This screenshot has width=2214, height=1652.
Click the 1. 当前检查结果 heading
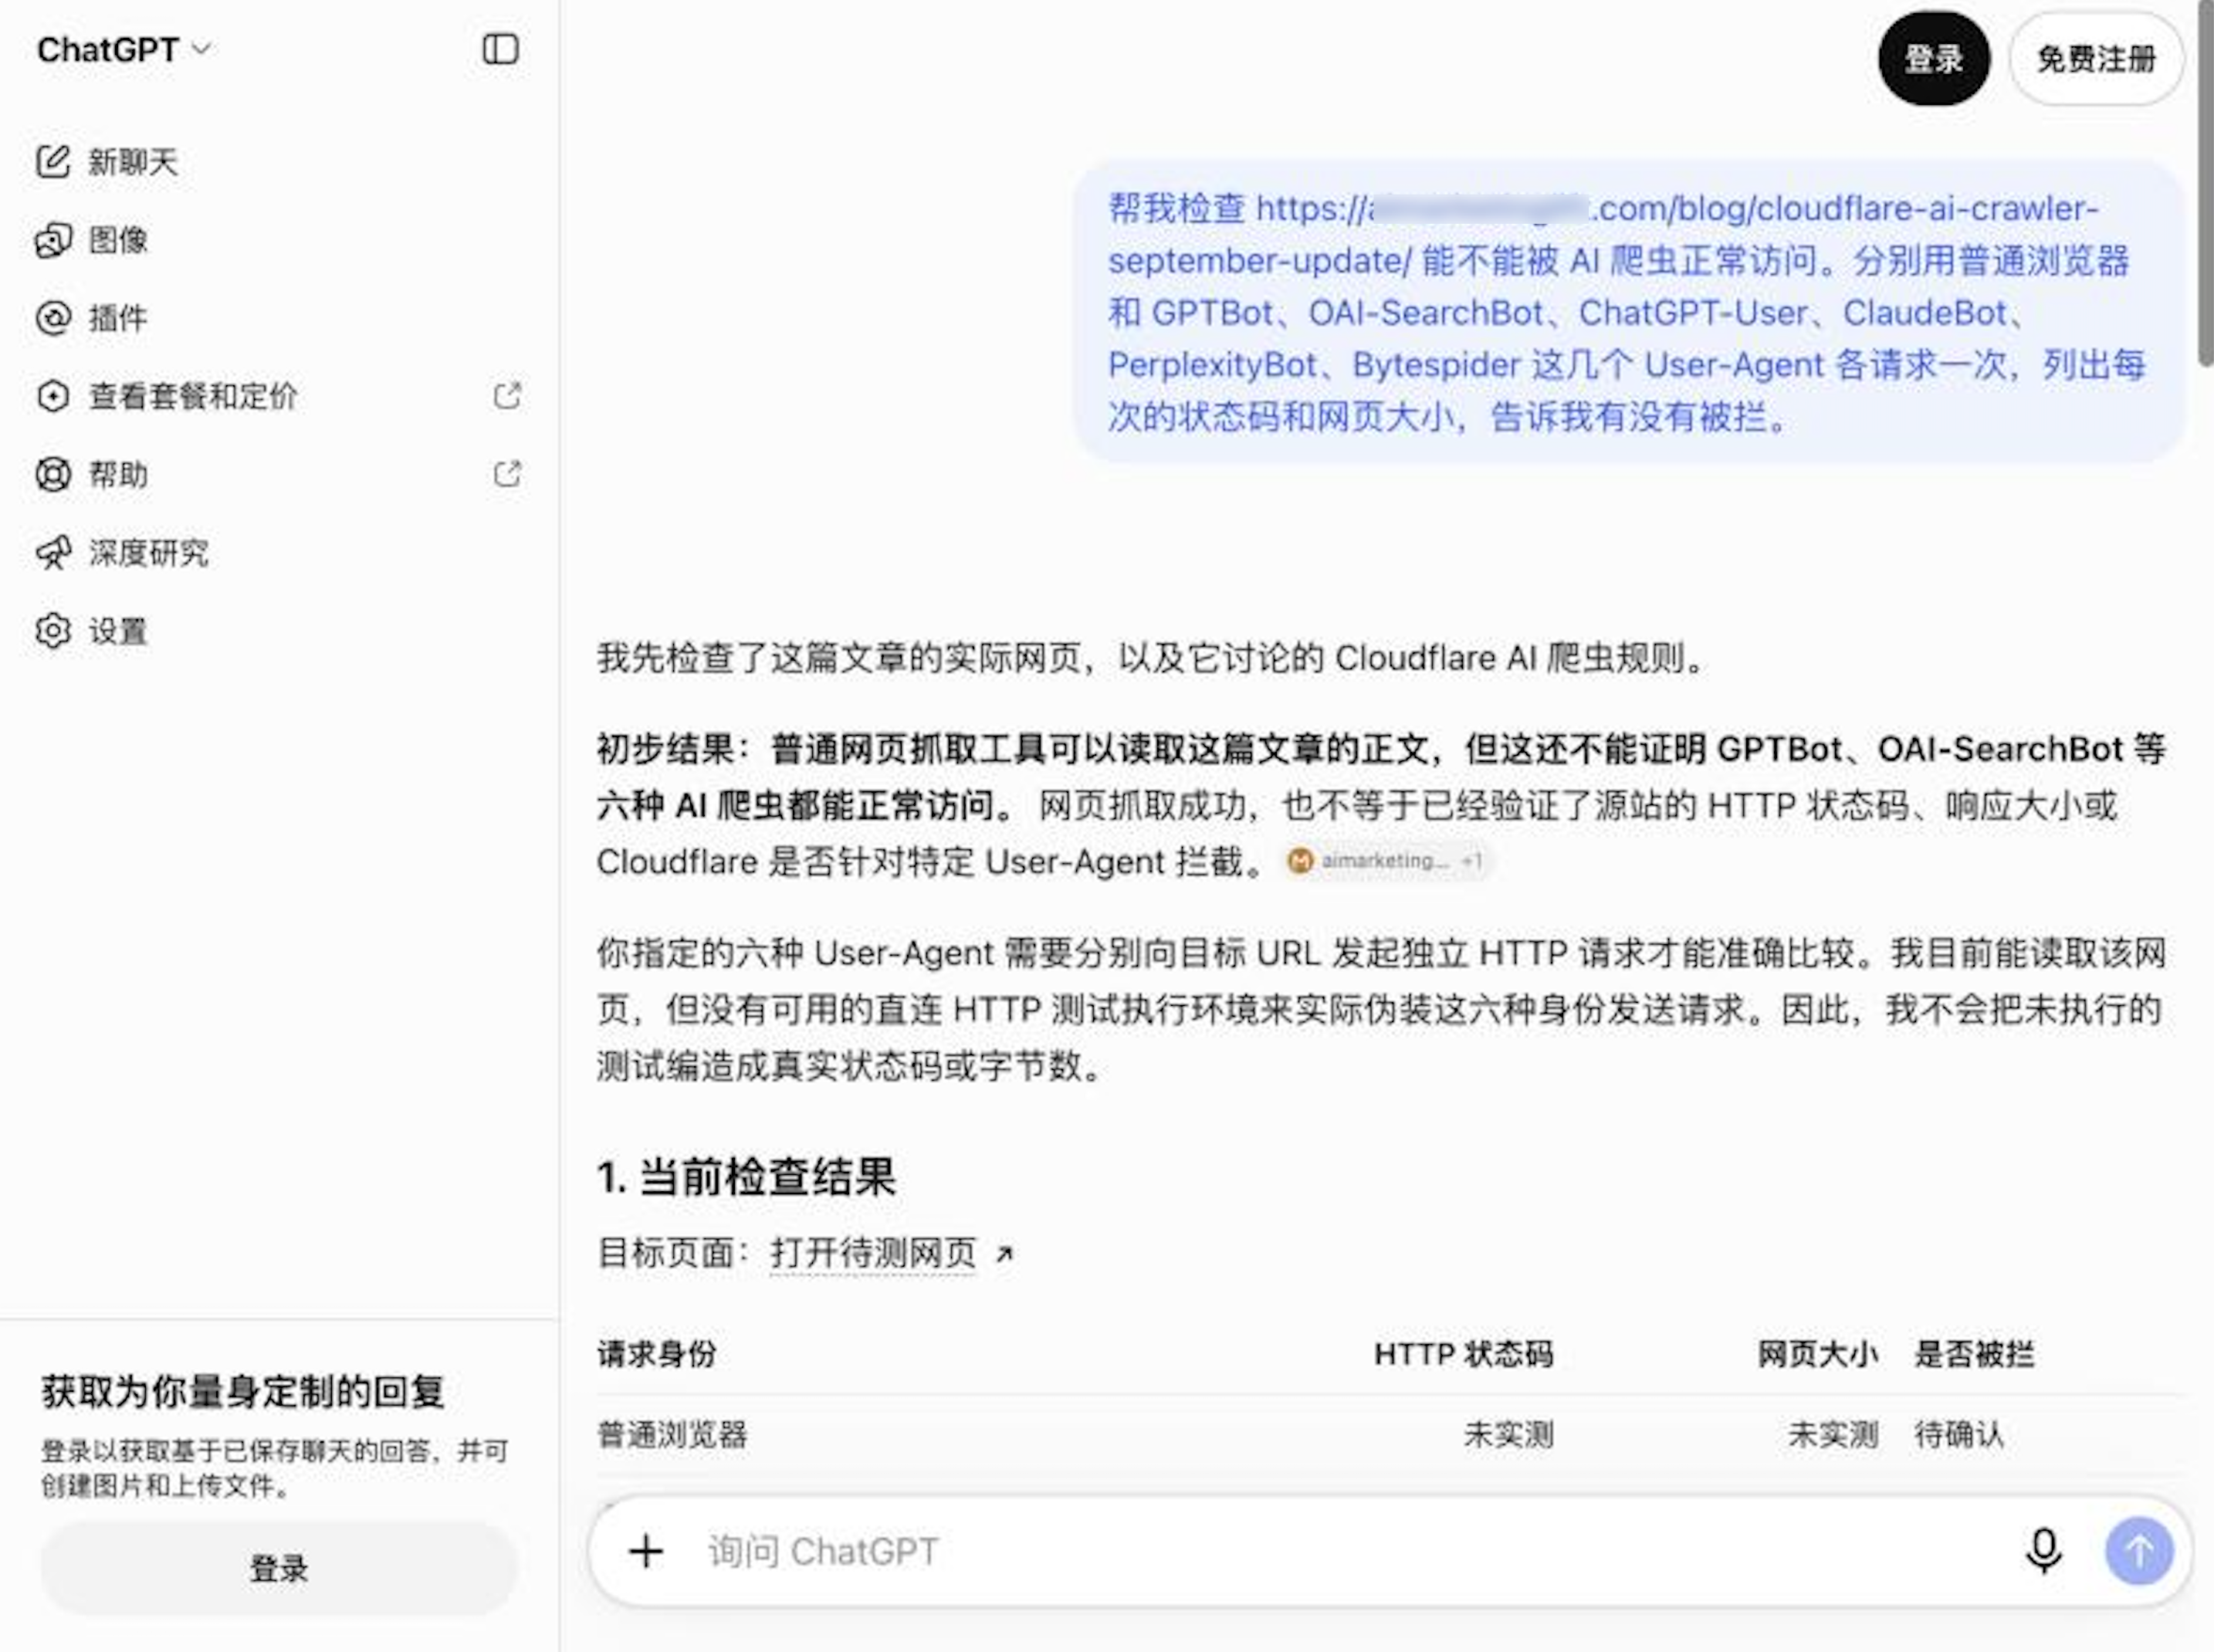(x=746, y=1177)
